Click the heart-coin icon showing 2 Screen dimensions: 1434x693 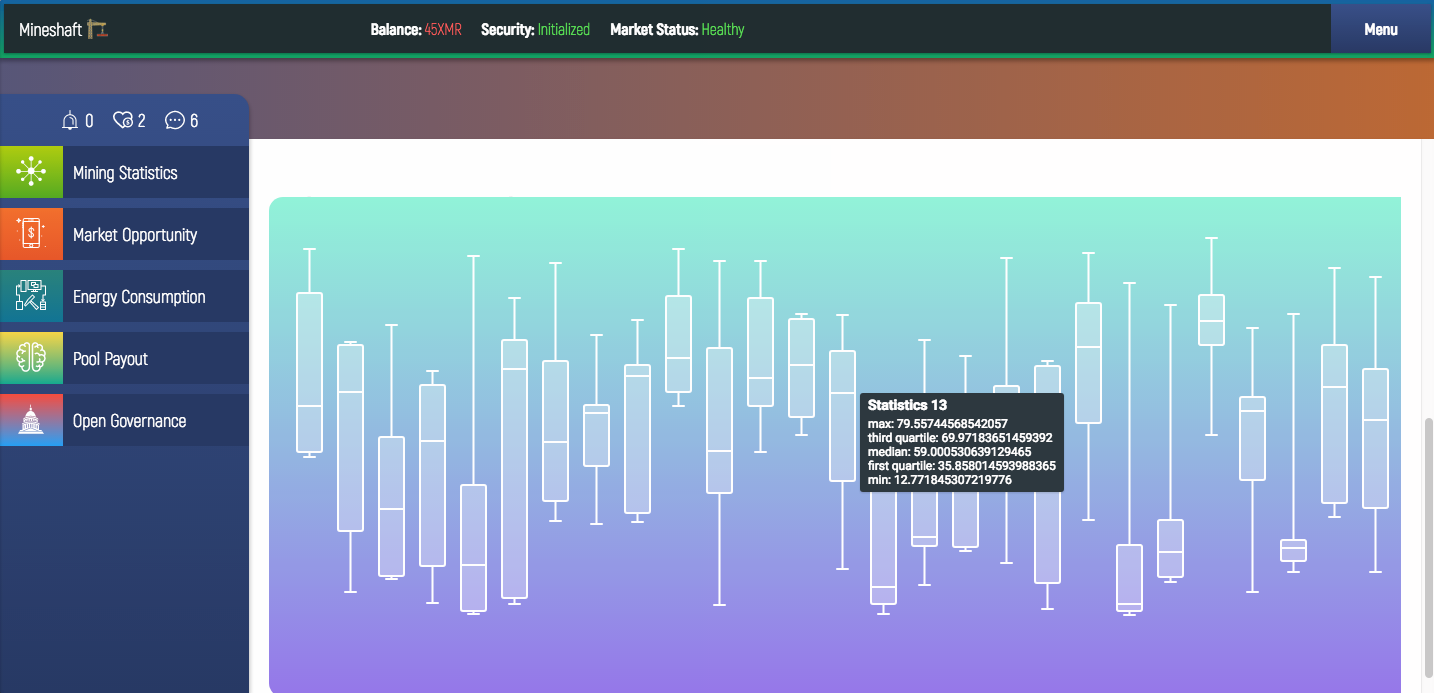coord(123,121)
